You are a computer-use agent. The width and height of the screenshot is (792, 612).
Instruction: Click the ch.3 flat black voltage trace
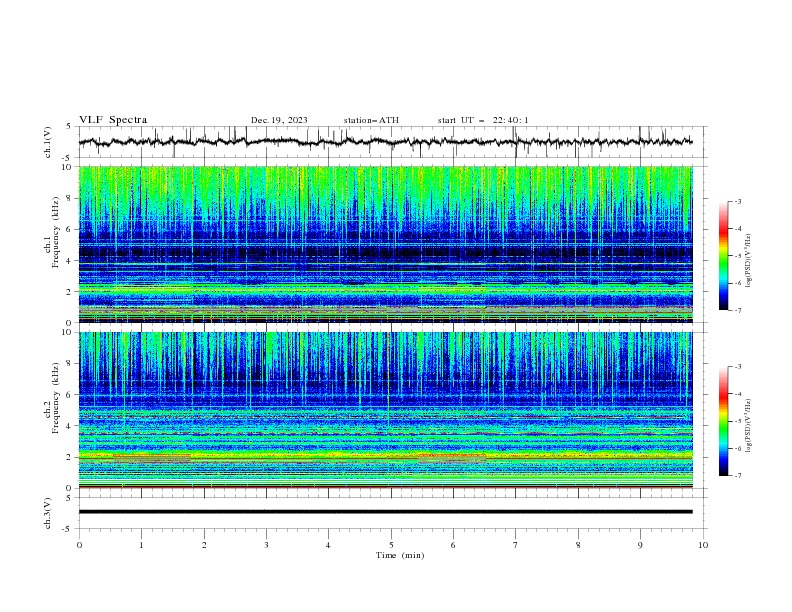click(x=385, y=512)
